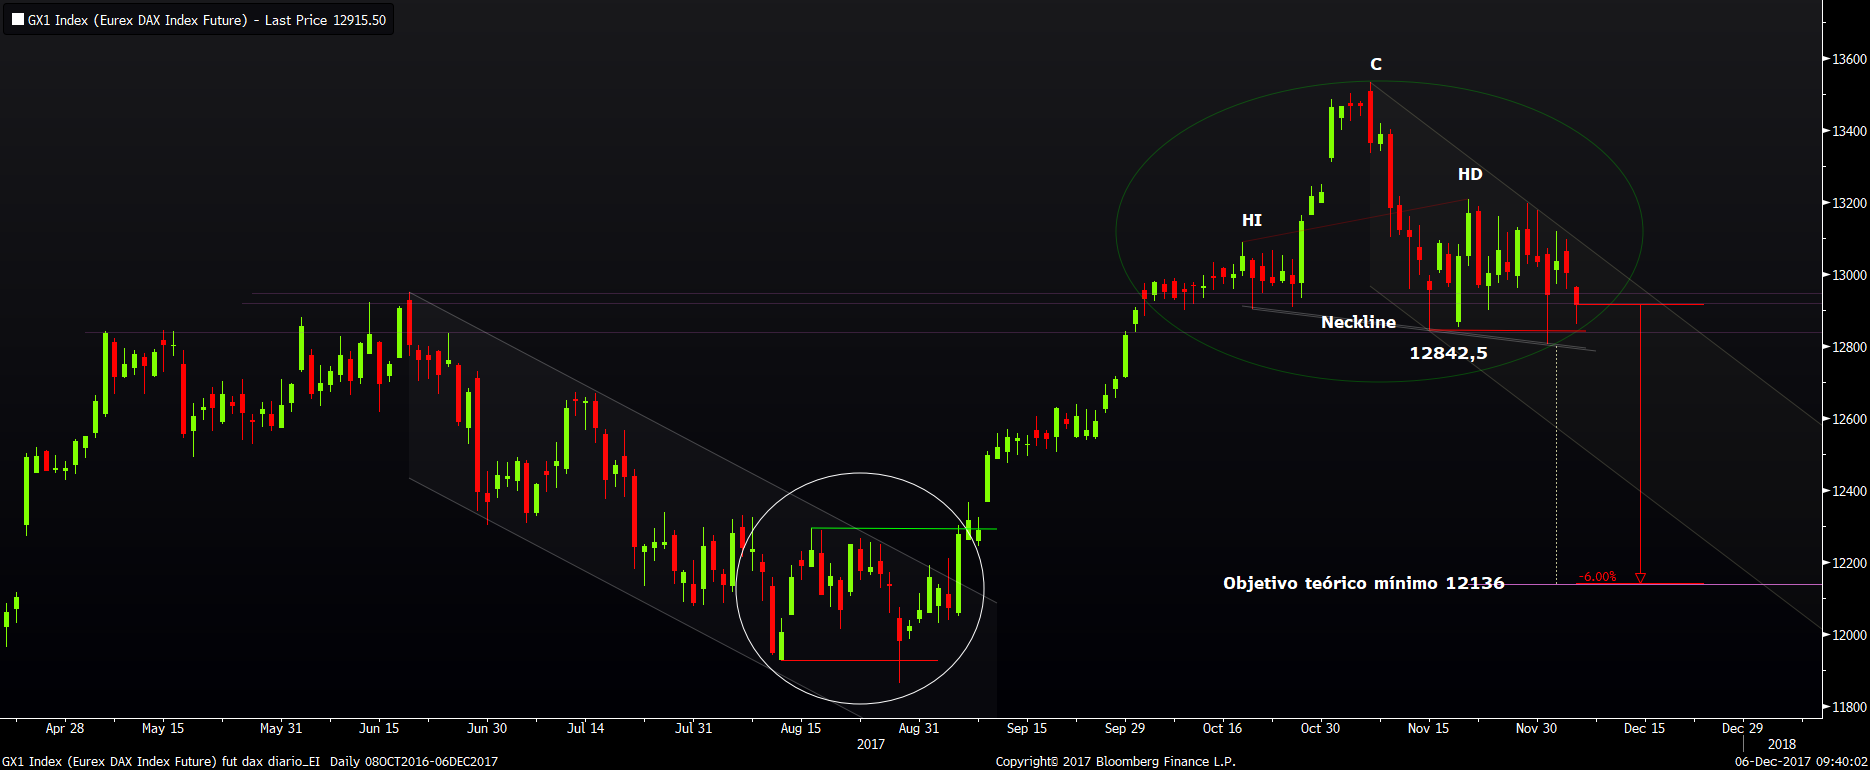Click the 'Apr 28' date axis label
The height and width of the screenshot is (770, 1870).
click(x=65, y=728)
